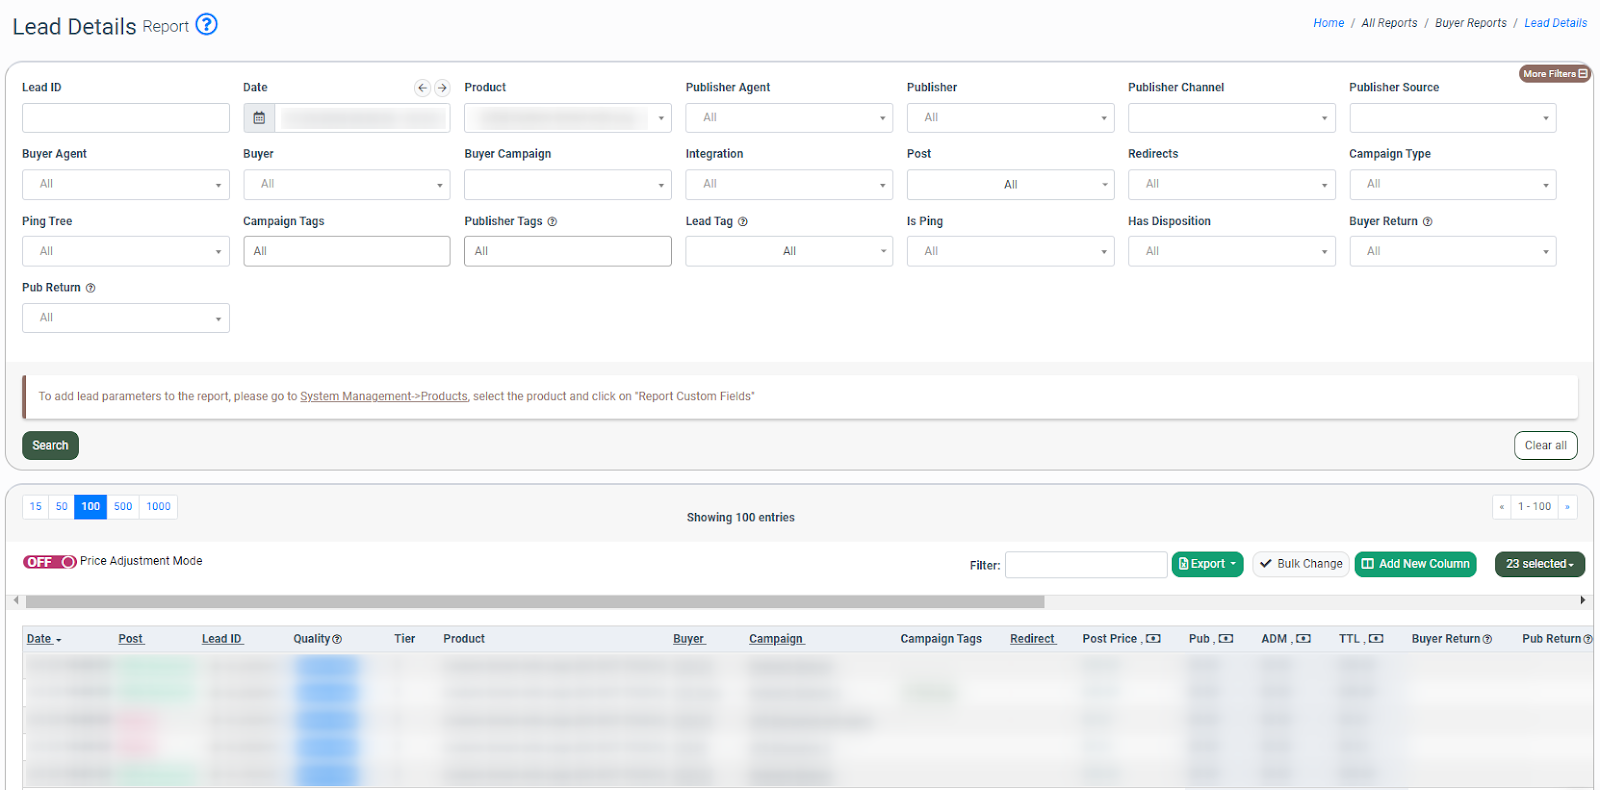Toggle the More Filters panel
This screenshot has height=790, width=1600.
pyautogui.click(x=1554, y=74)
